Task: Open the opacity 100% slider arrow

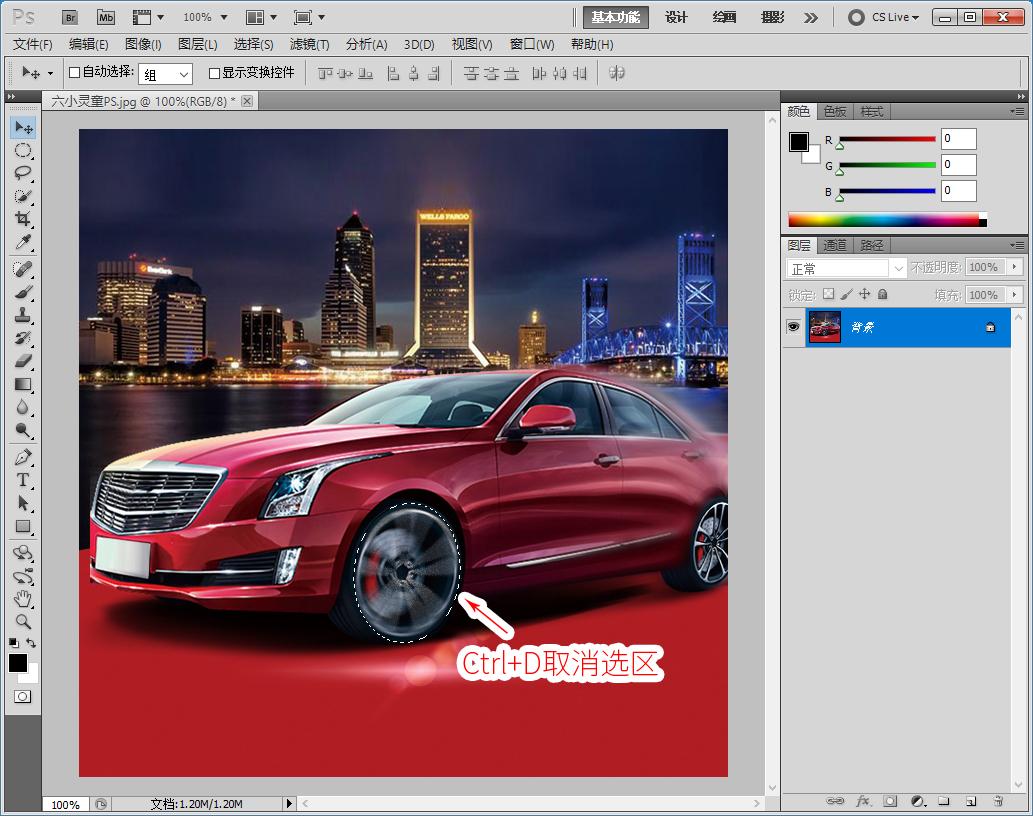Action: point(1015,267)
